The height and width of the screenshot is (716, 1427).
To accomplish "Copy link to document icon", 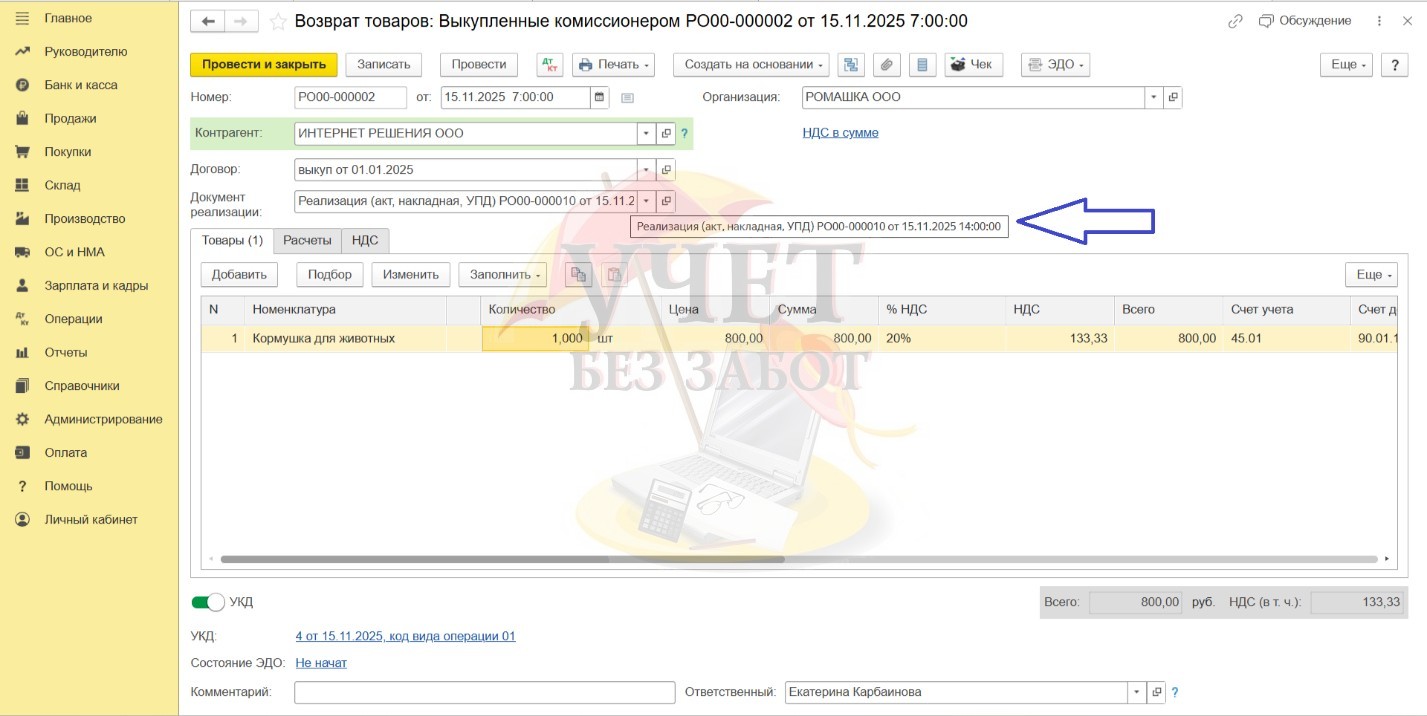I will point(1236,21).
